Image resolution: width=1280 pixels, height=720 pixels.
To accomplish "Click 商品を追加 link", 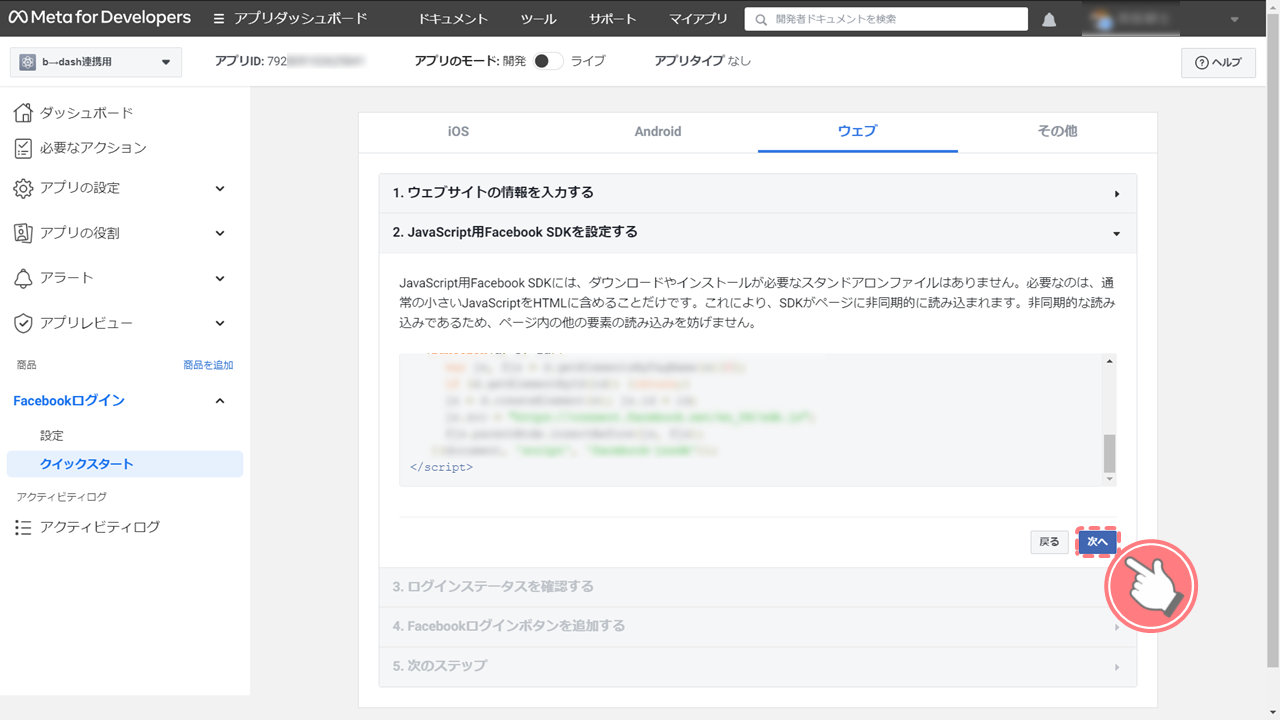I will coord(208,365).
